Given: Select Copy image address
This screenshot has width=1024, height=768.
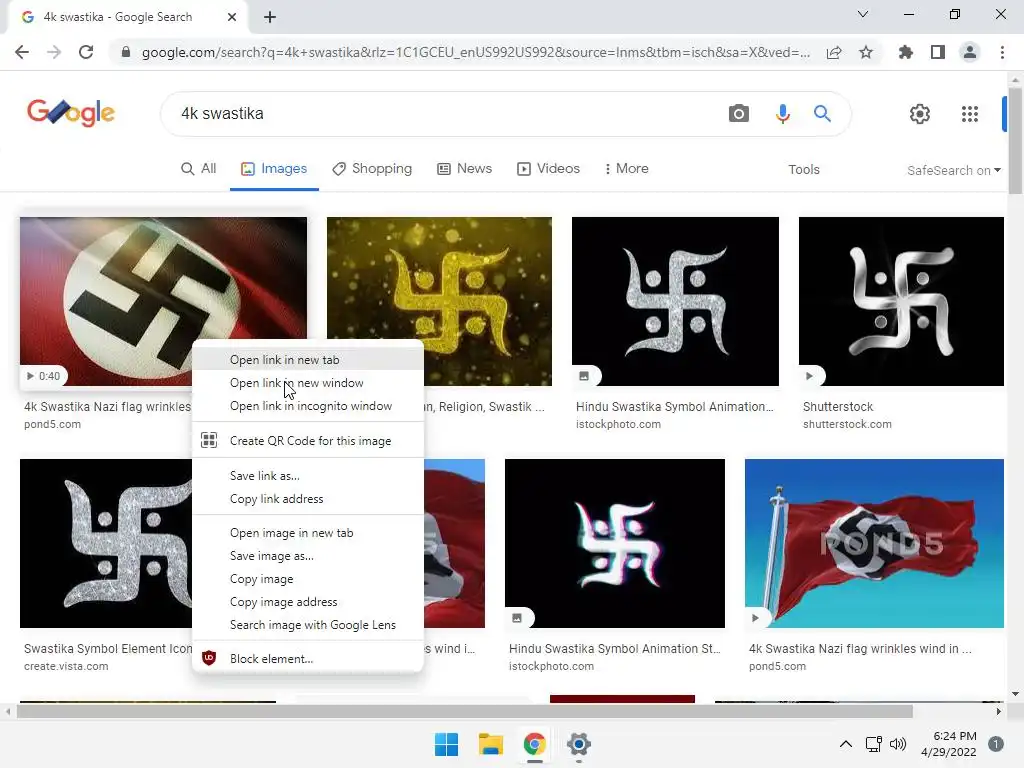Looking at the screenshot, I should click(x=308, y=601).
